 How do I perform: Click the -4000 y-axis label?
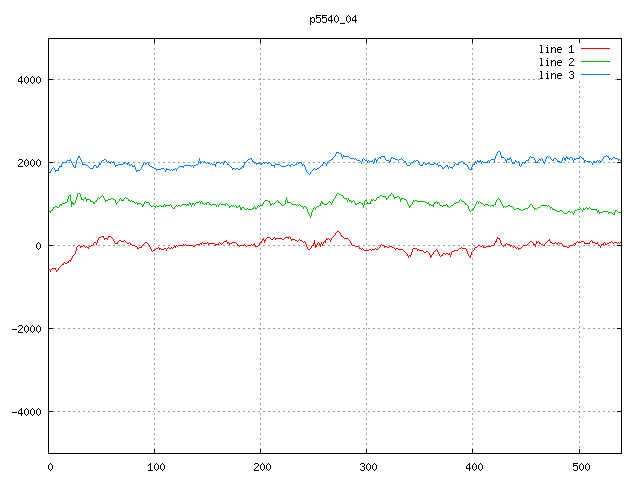coord(27,412)
